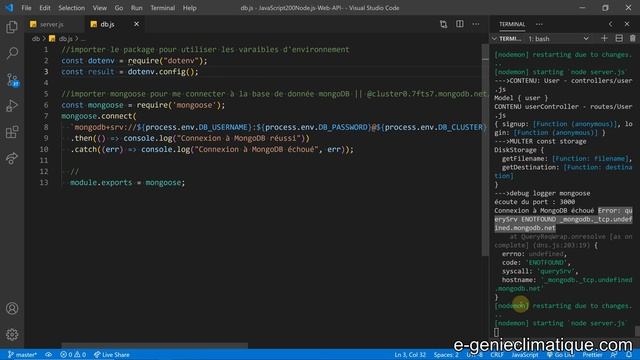The width and height of the screenshot is (640, 360).
Task: Click 'DB_PASSWORD' in connection string
Action: click(x=342, y=127)
